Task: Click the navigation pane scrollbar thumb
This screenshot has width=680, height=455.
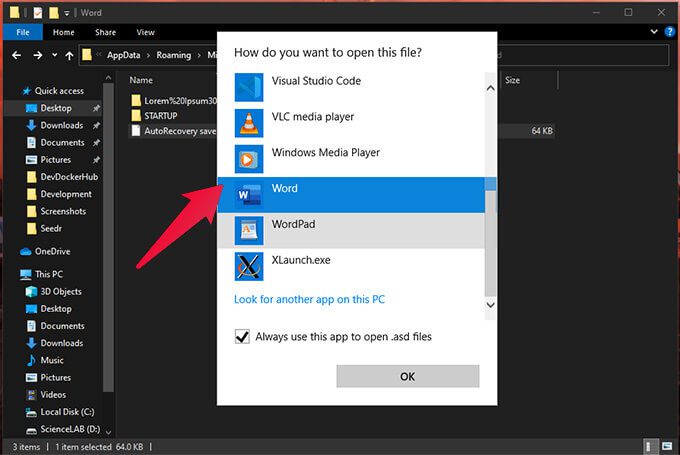Action: pos(108,236)
